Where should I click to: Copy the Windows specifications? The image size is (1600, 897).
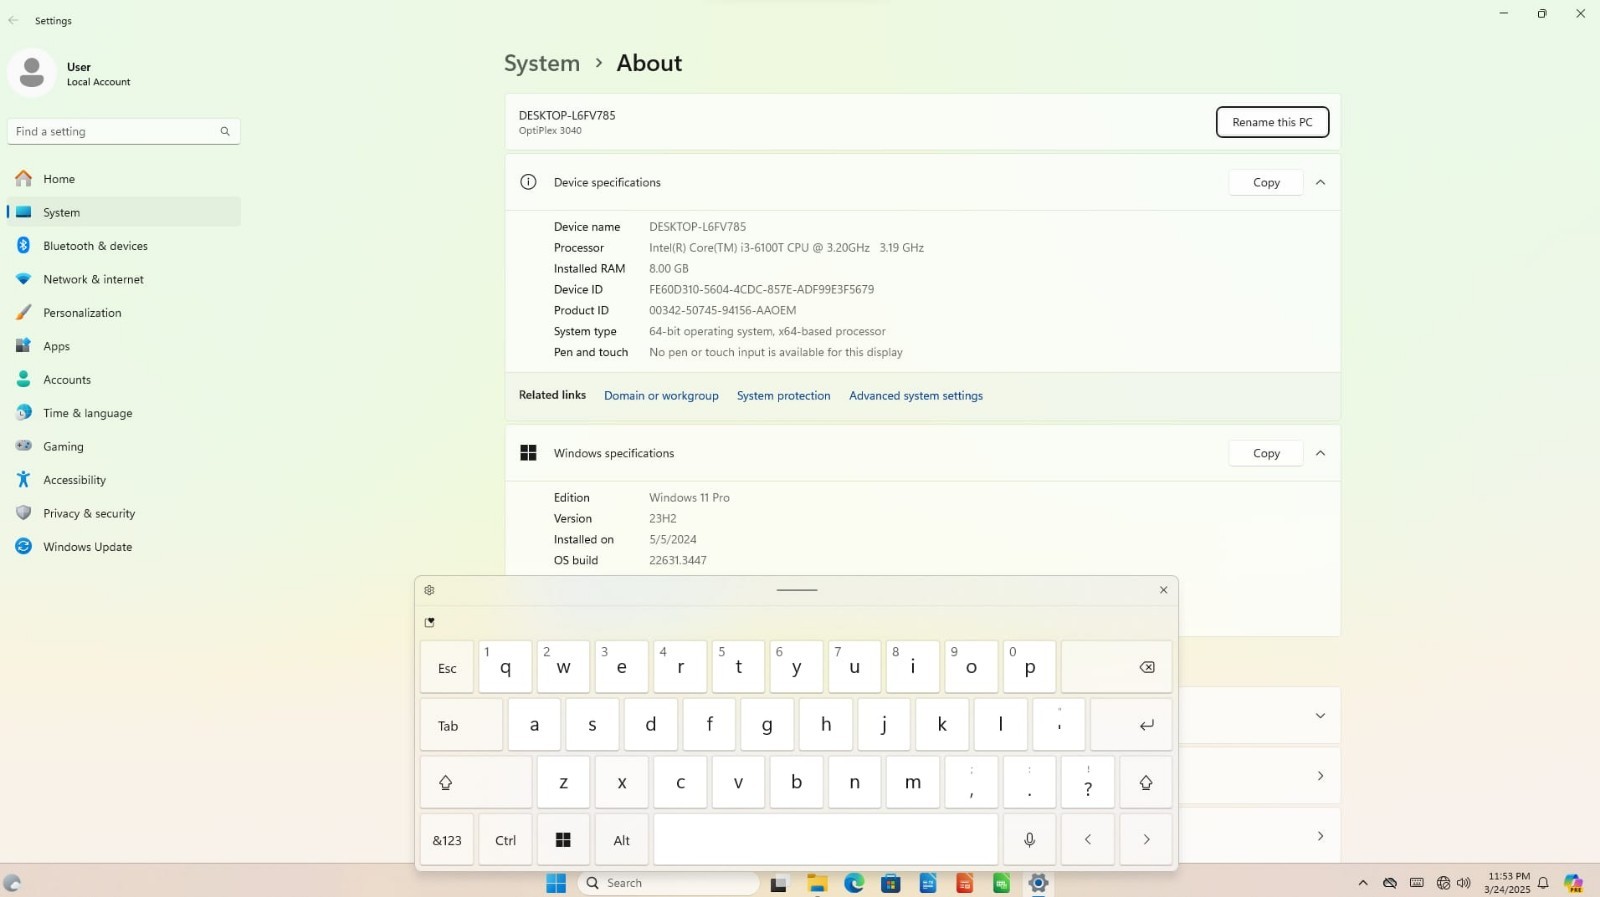click(x=1266, y=453)
